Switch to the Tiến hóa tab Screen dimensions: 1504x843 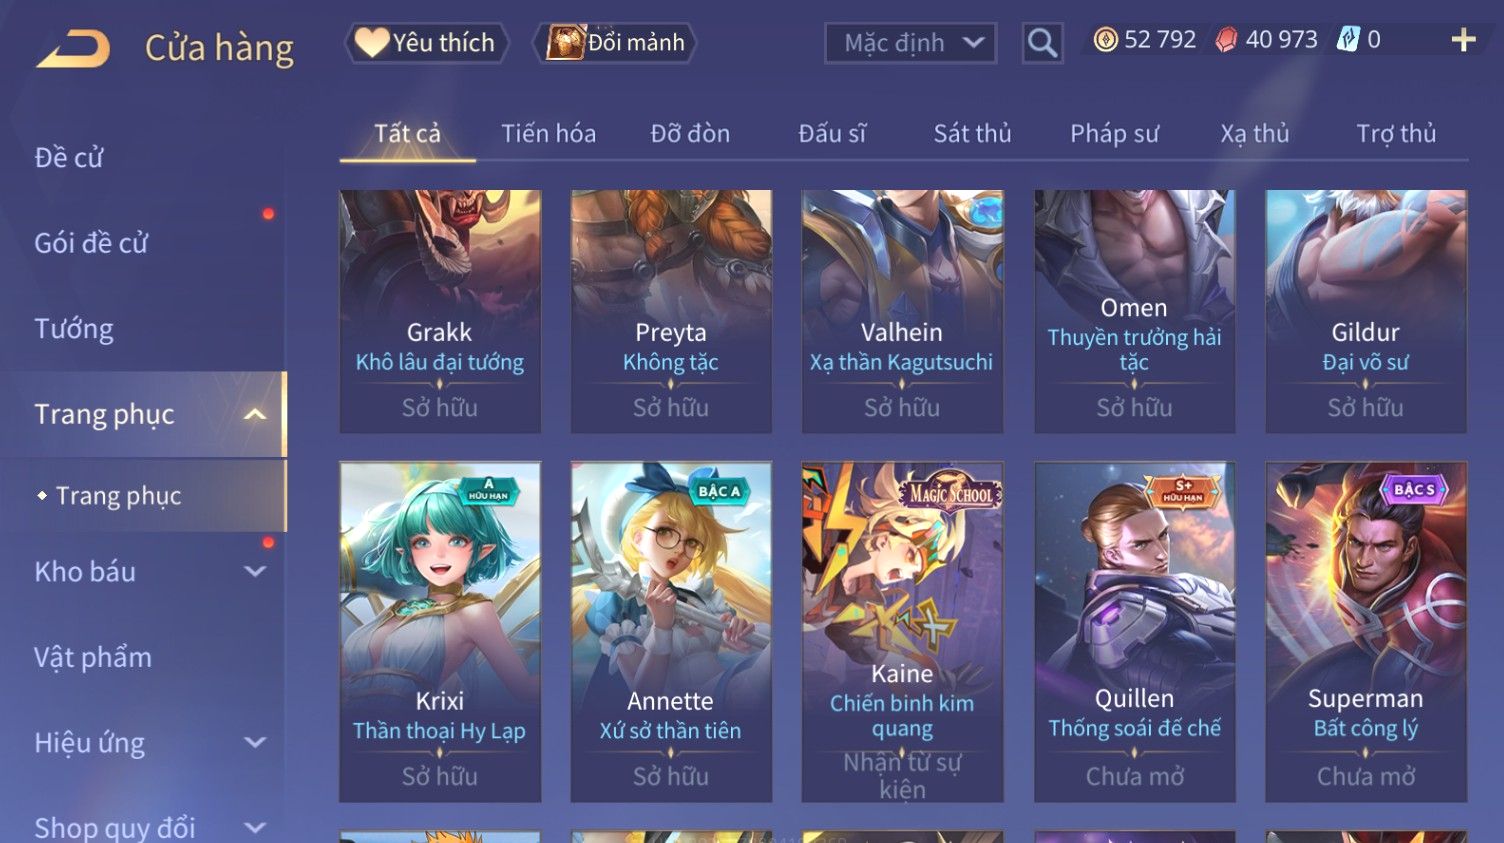(548, 133)
